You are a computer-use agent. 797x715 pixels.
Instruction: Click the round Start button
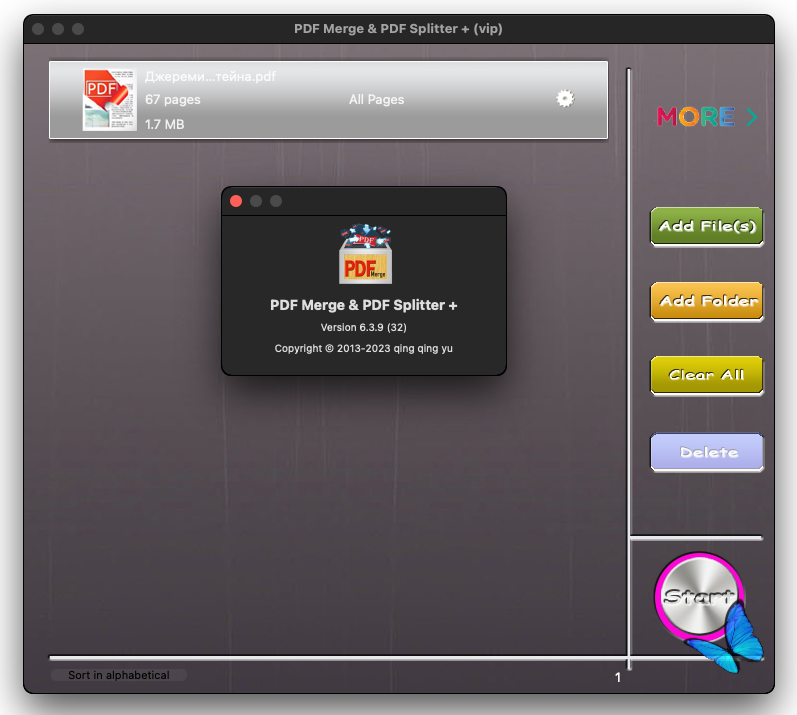pyautogui.click(x=699, y=596)
